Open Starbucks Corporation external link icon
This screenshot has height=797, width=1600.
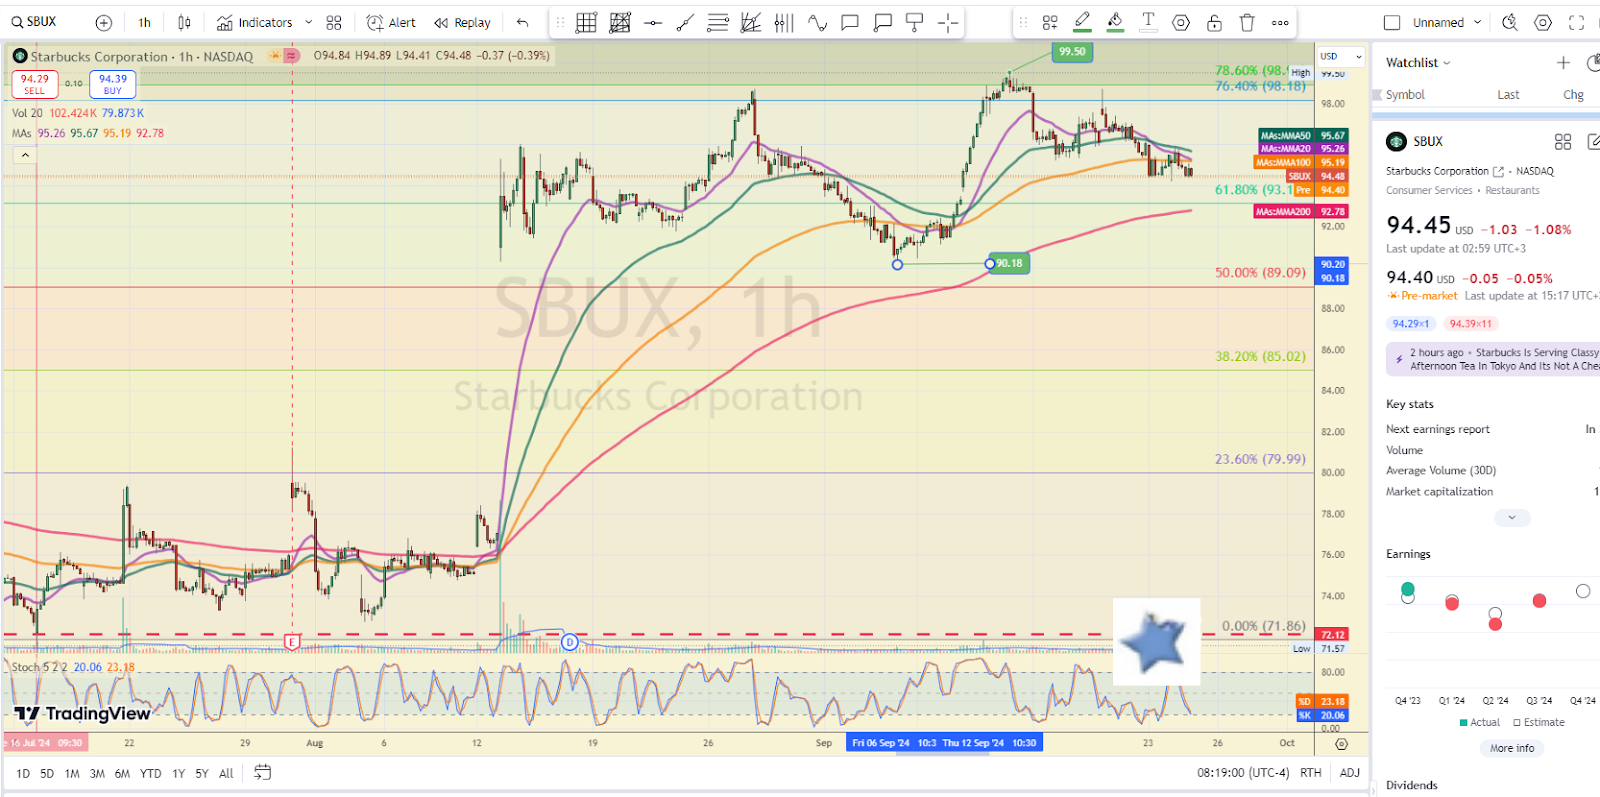1498,172
